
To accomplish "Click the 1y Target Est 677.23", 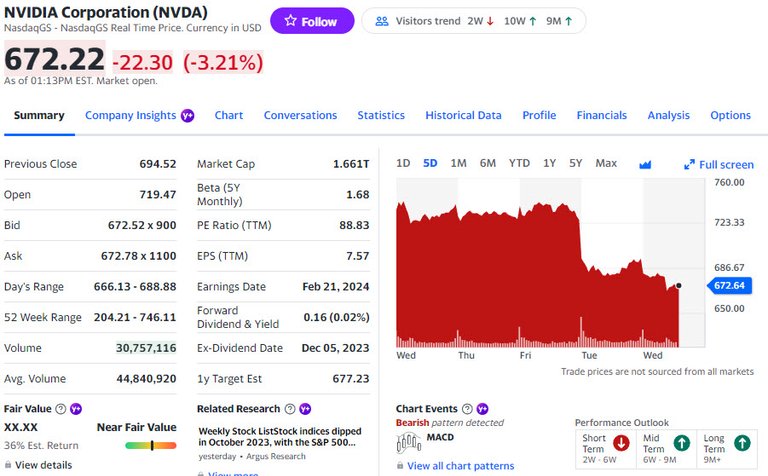I will tap(351, 379).
